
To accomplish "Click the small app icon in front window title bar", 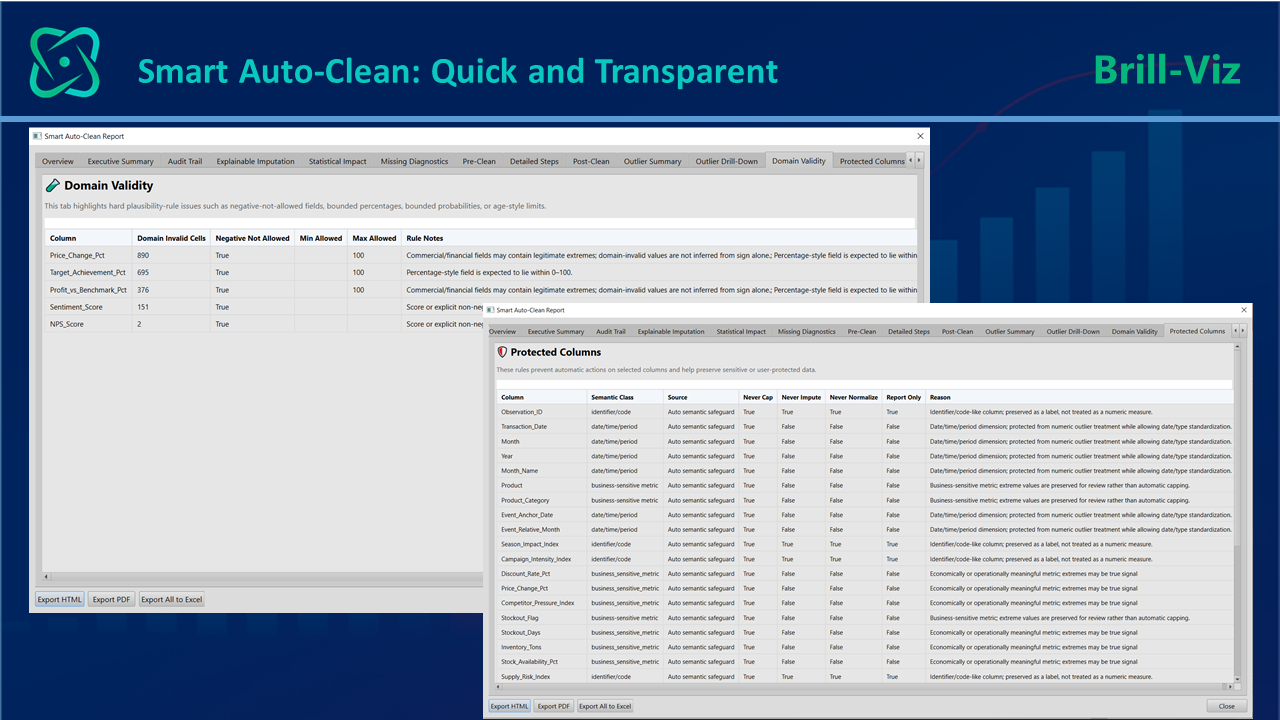I will pos(490,310).
